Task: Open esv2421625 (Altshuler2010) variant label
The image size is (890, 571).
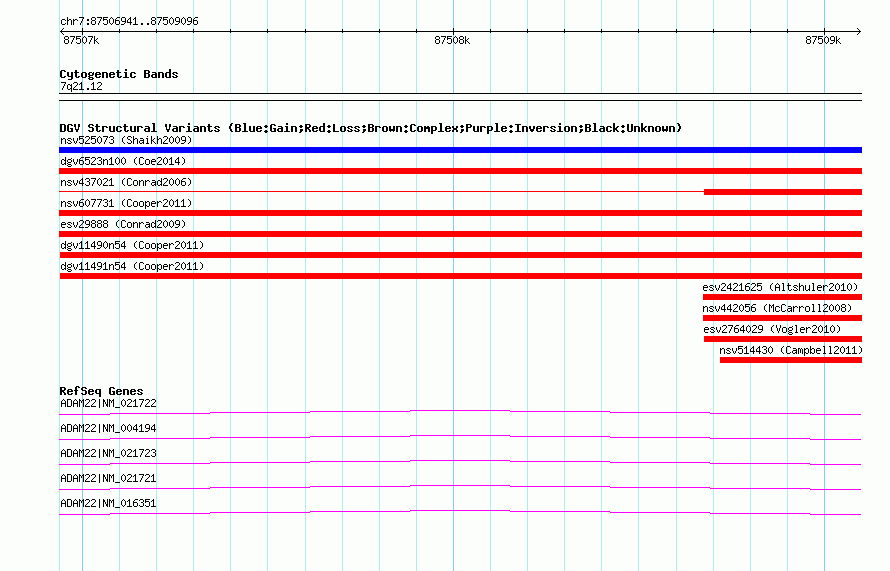Action: click(780, 287)
